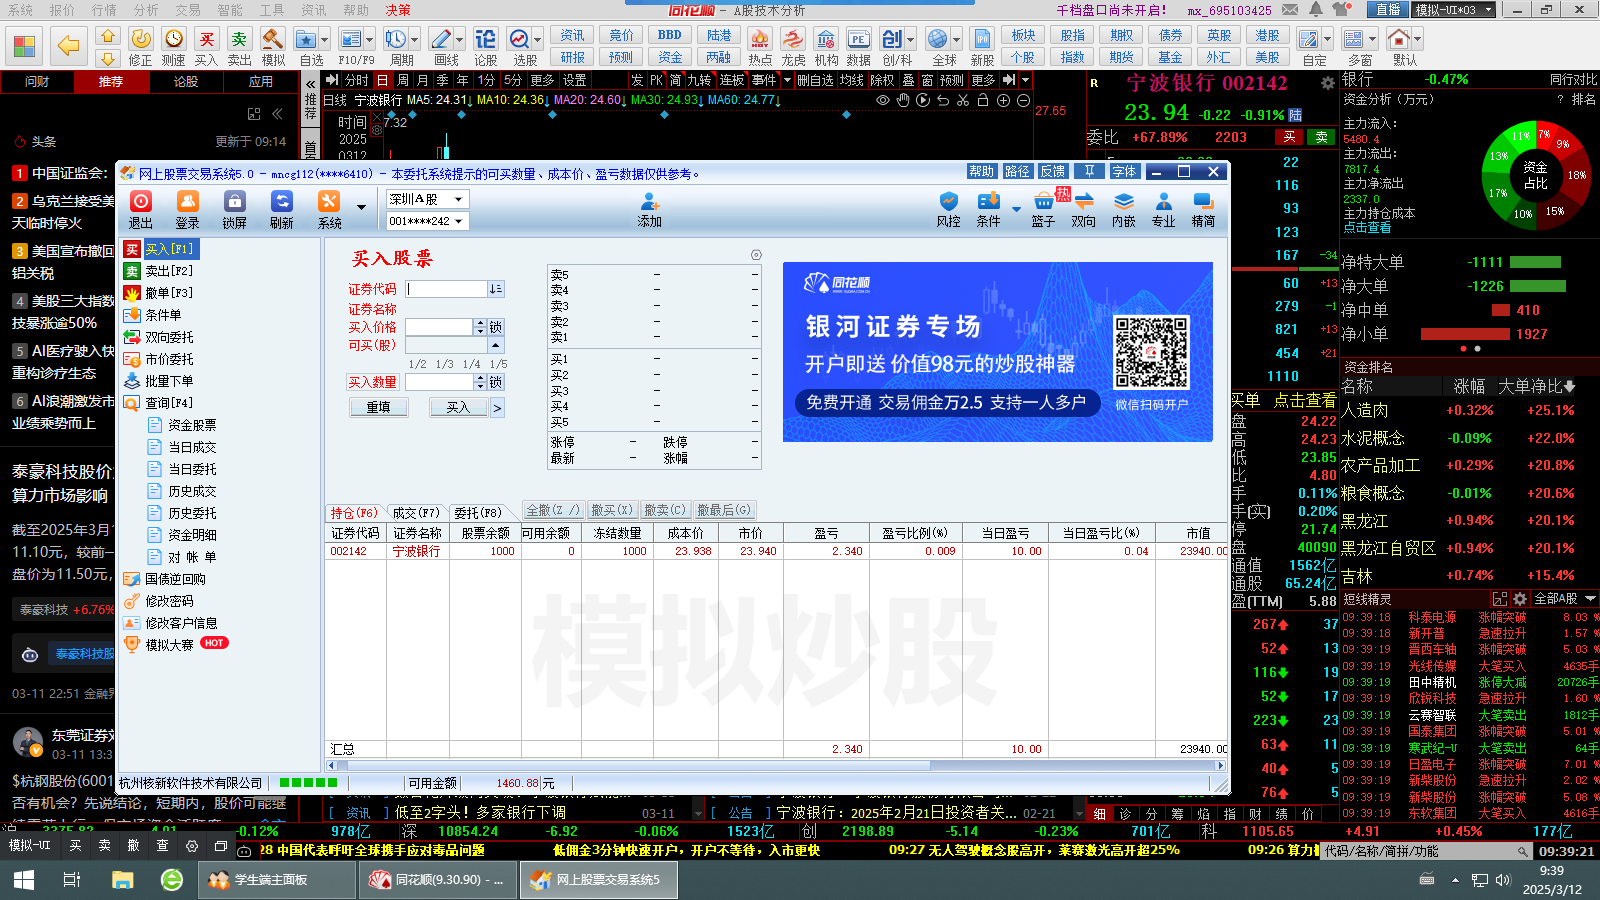Toggle the 锁 lock beside 买入价格
1600x900 pixels.
coord(496,327)
